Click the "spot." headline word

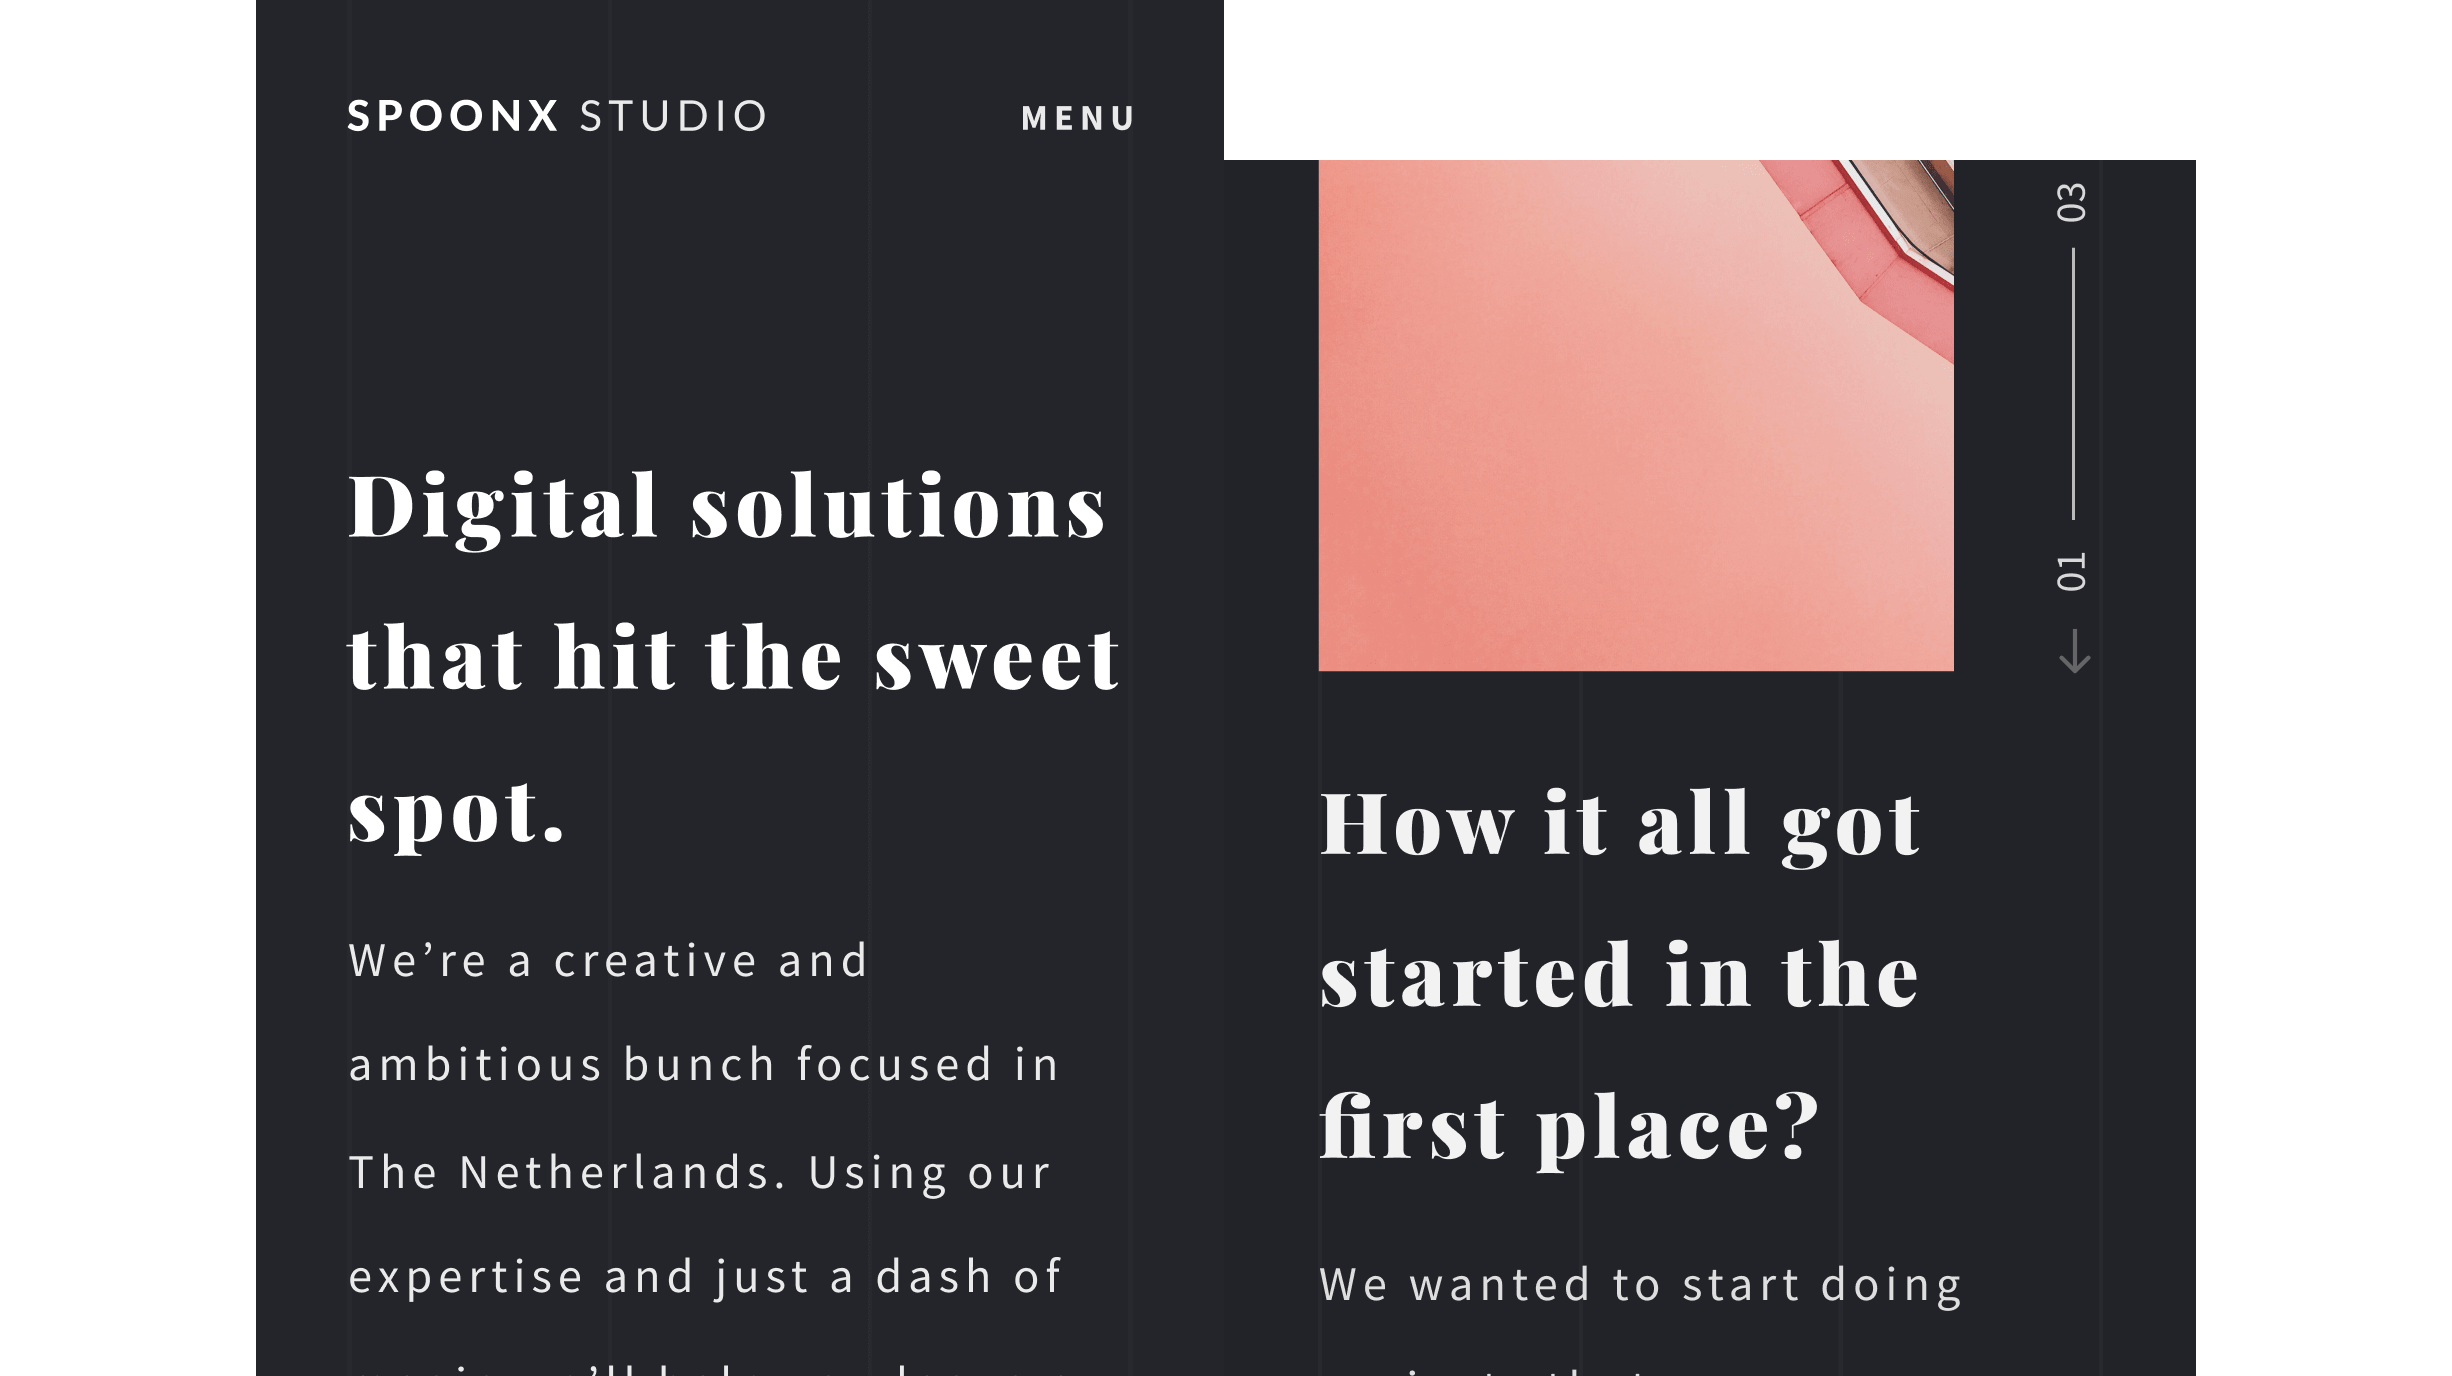tap(457, 812)
